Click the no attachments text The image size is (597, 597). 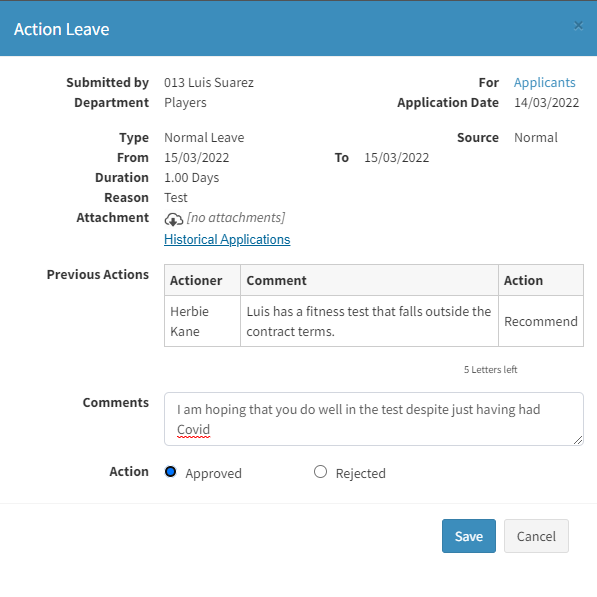click(236, 217)
